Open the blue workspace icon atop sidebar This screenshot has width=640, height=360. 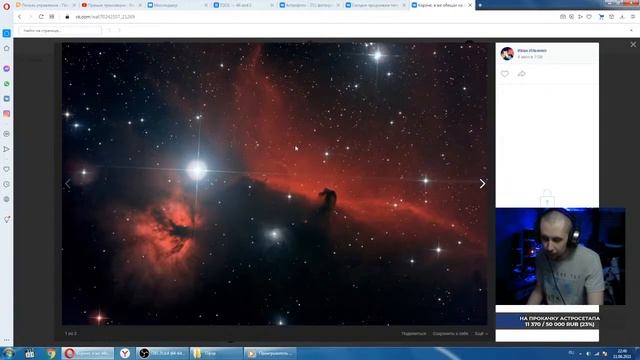(7, 33)
